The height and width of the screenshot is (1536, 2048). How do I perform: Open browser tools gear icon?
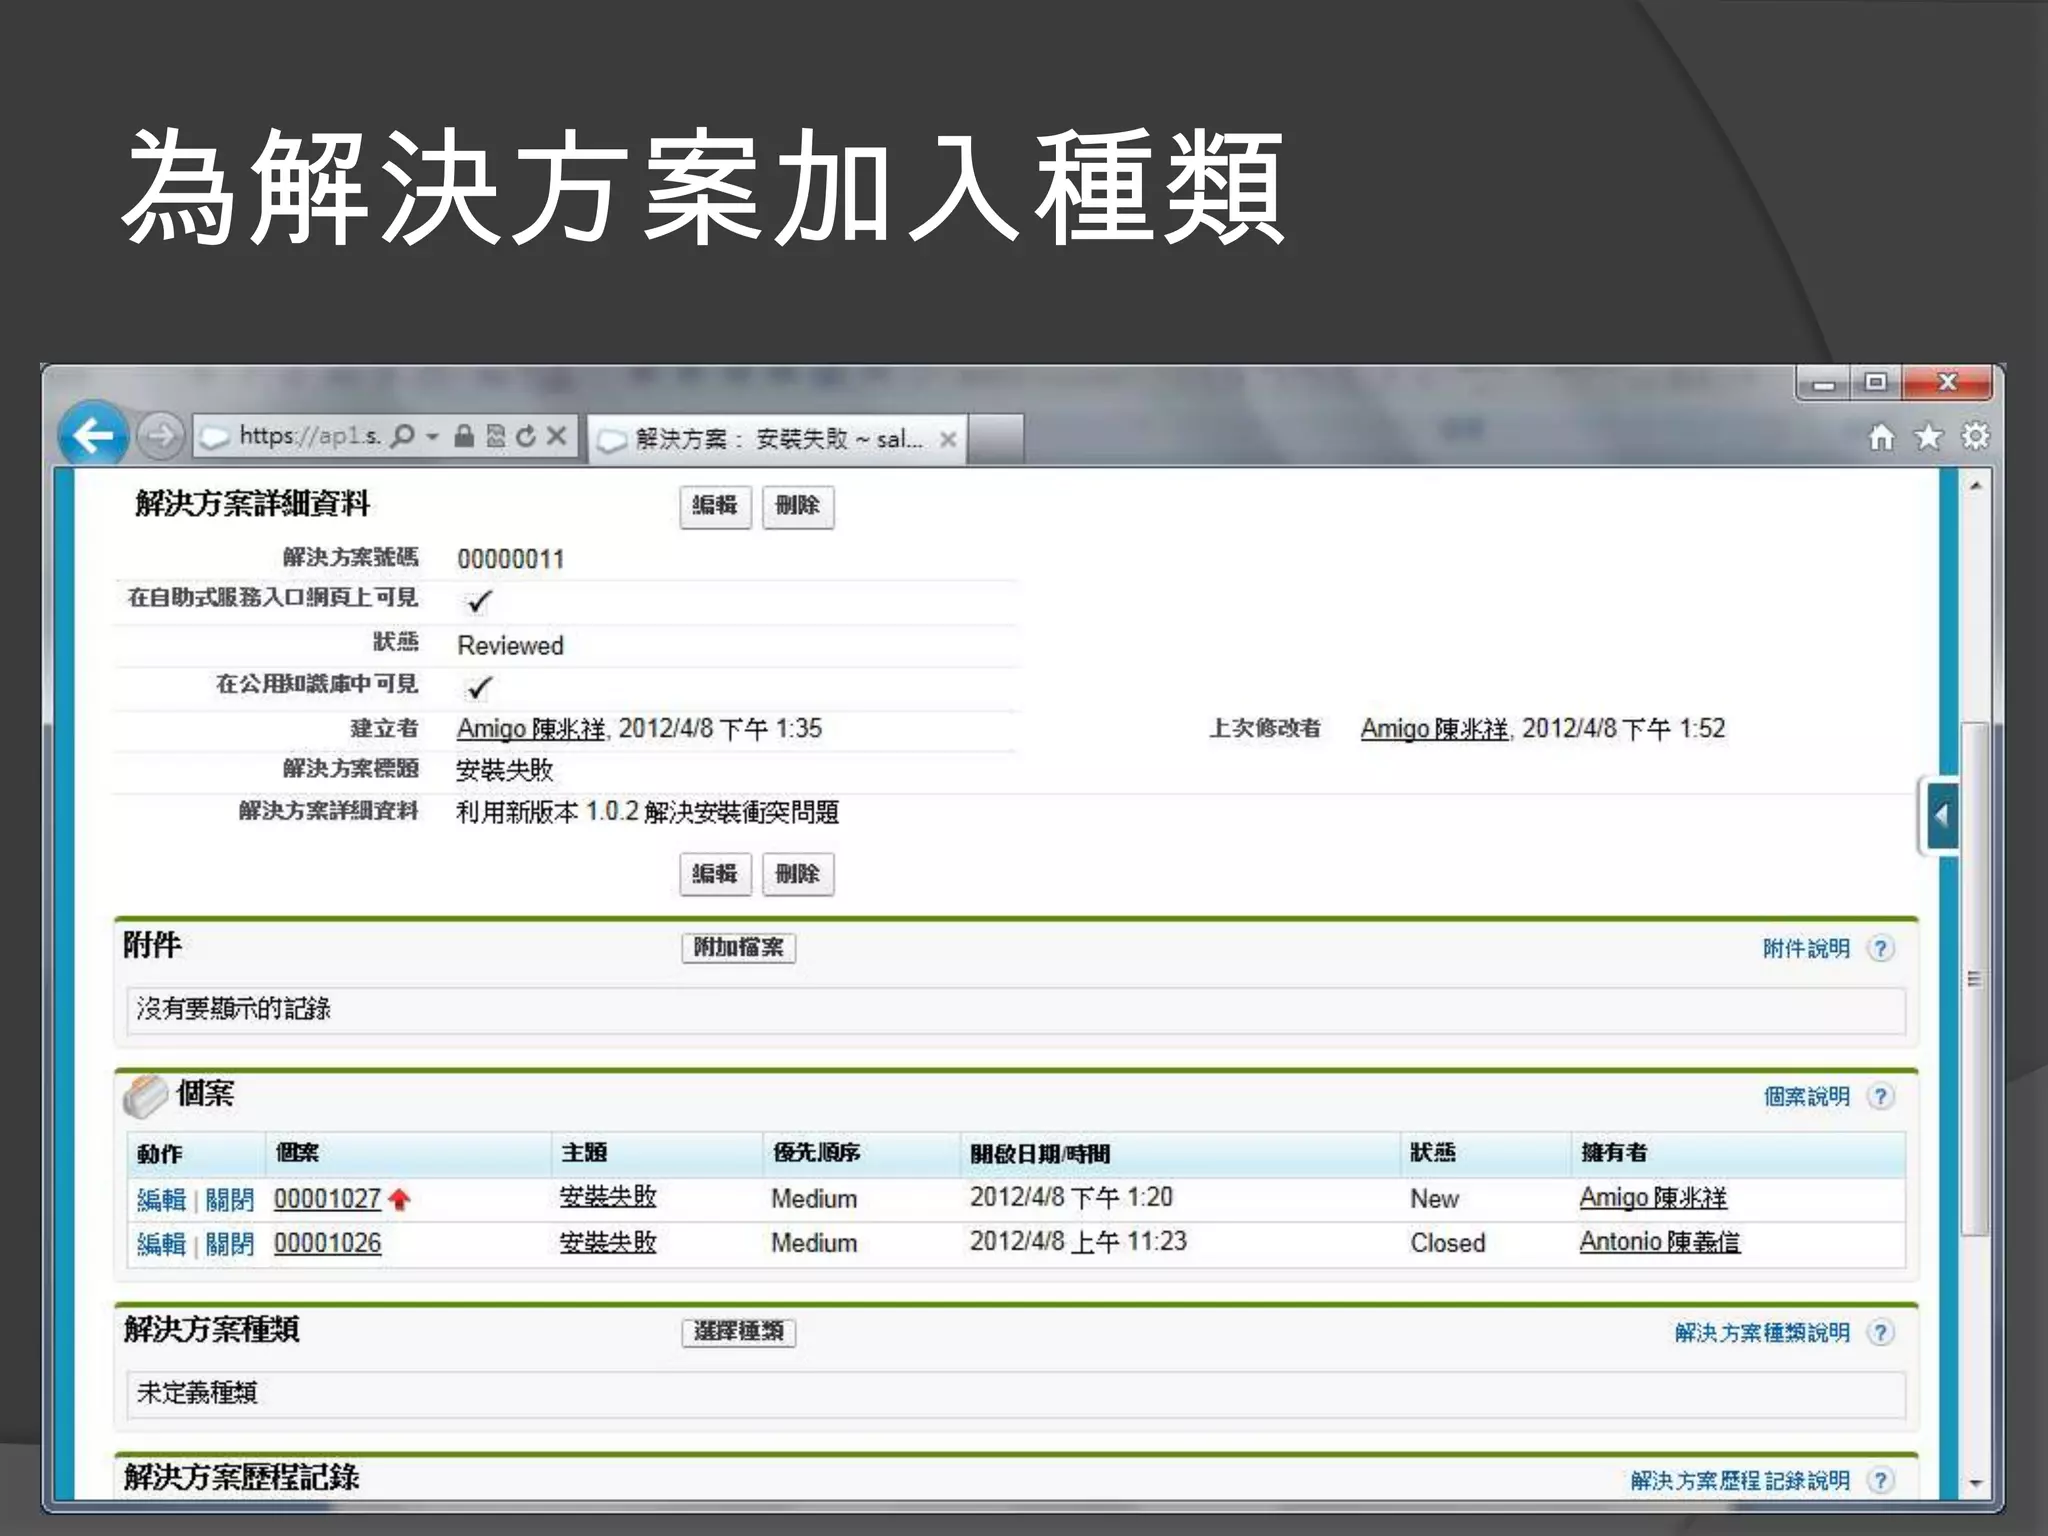click(1975, 437)
